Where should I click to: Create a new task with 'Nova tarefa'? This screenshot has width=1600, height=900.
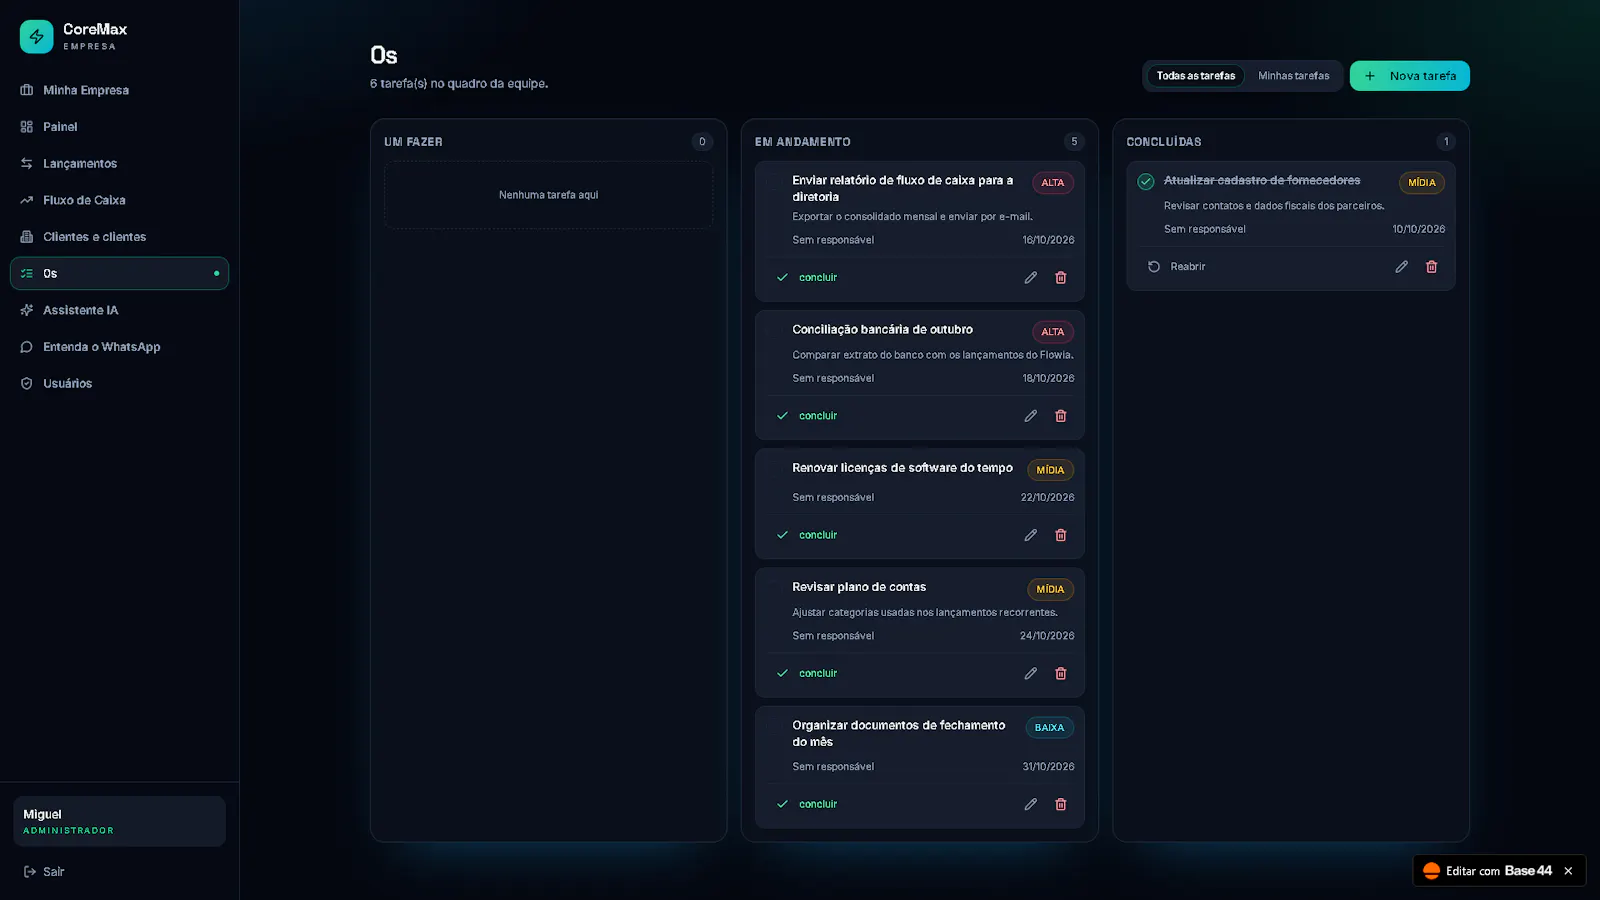tap(1410, 76)
